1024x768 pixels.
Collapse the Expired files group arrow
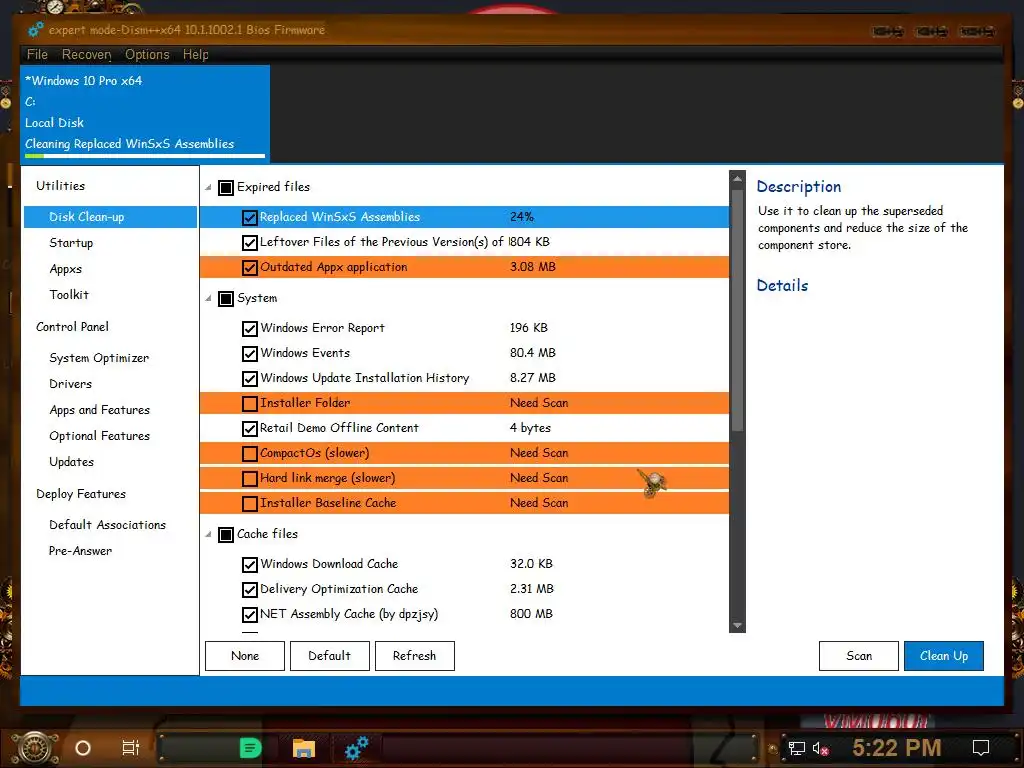[208, 187]
